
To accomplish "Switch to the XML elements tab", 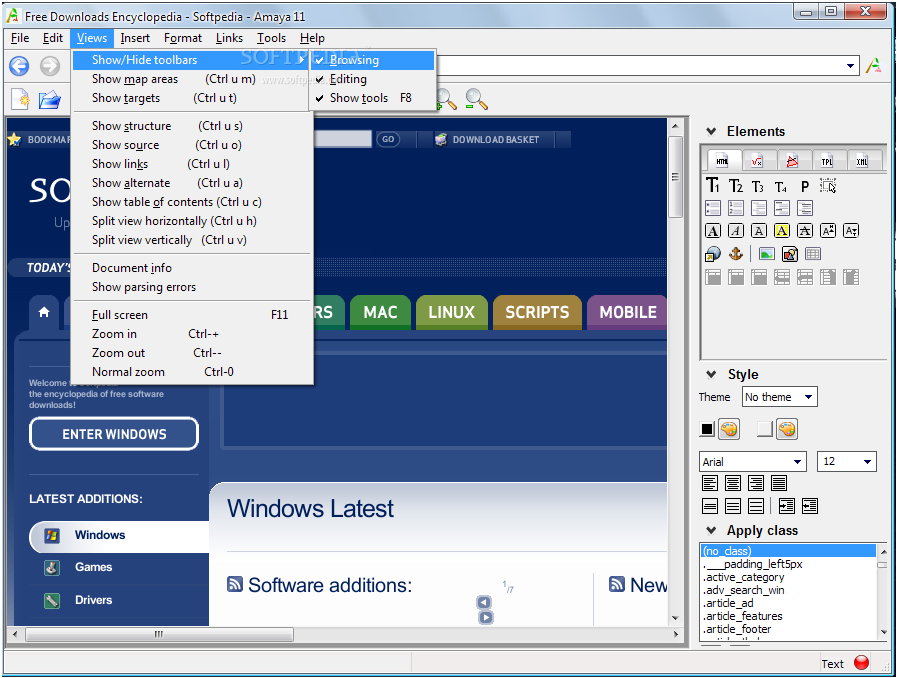I will pyautogui.click(x=862, y=162).
